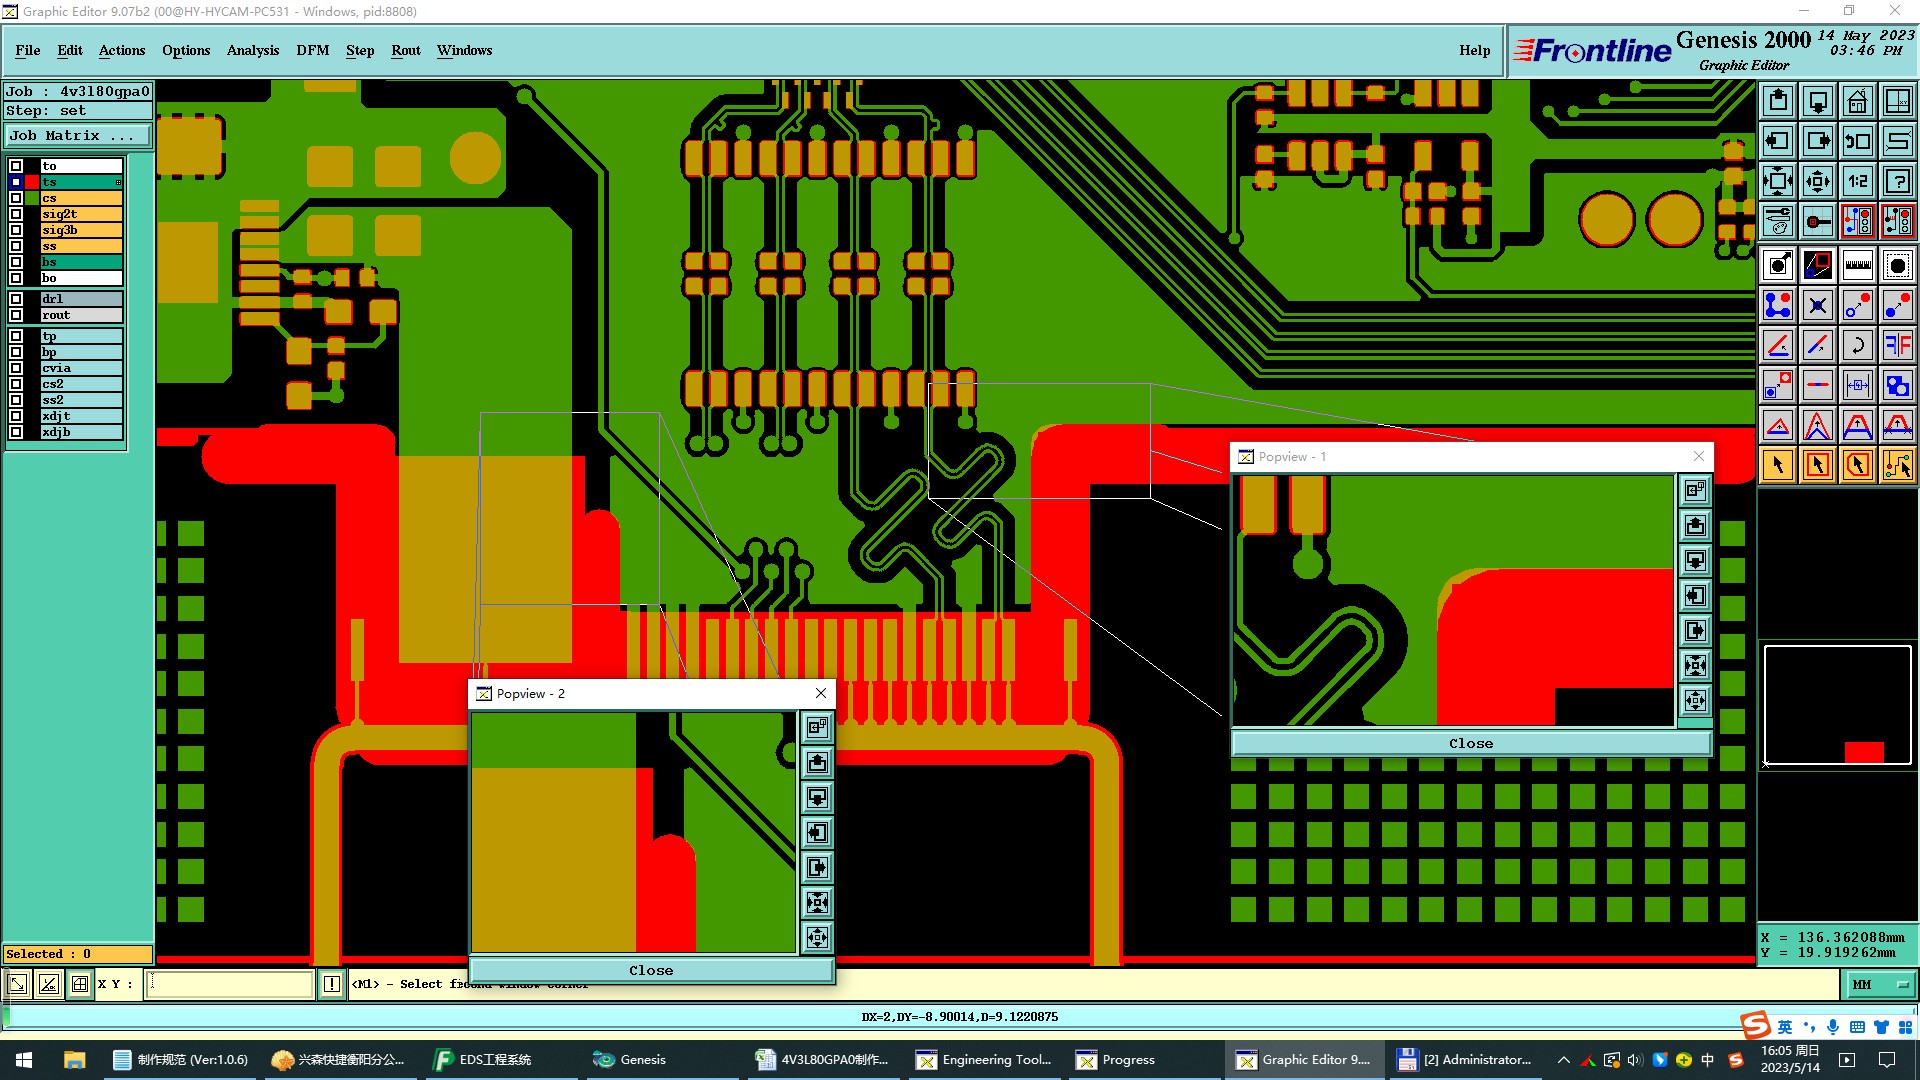Viewport: 1920px width, 1080px height.
Task: Click the red ts layer color swatch
Action: (x=32, y=182)
